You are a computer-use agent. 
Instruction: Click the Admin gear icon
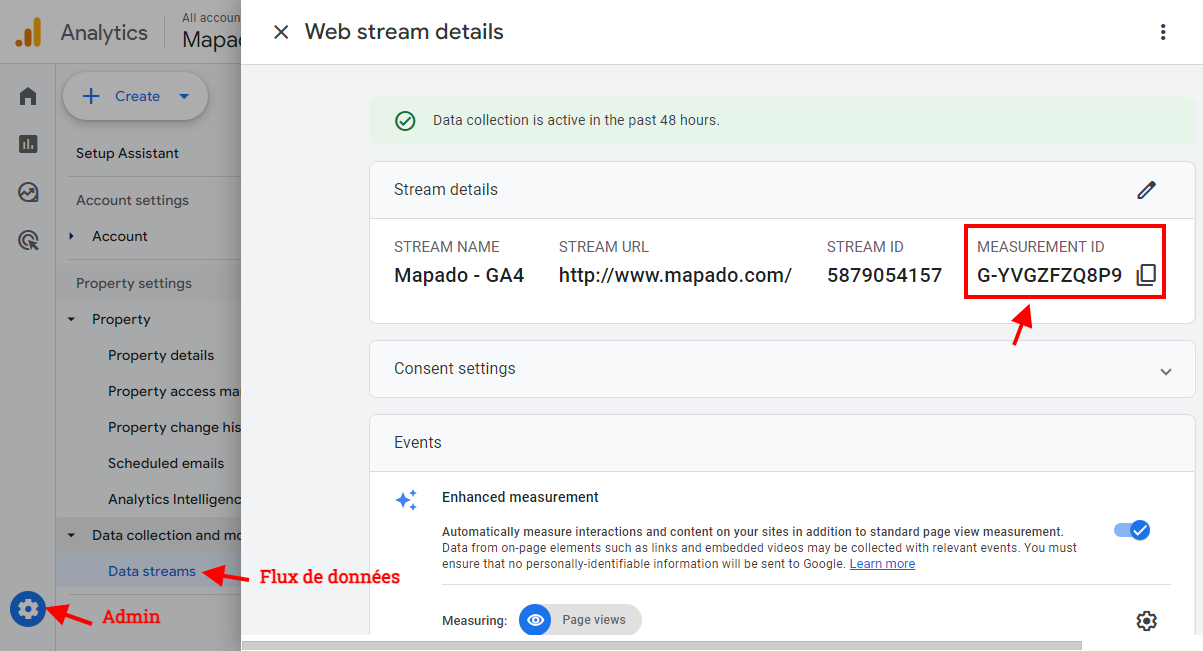point(28,608)
